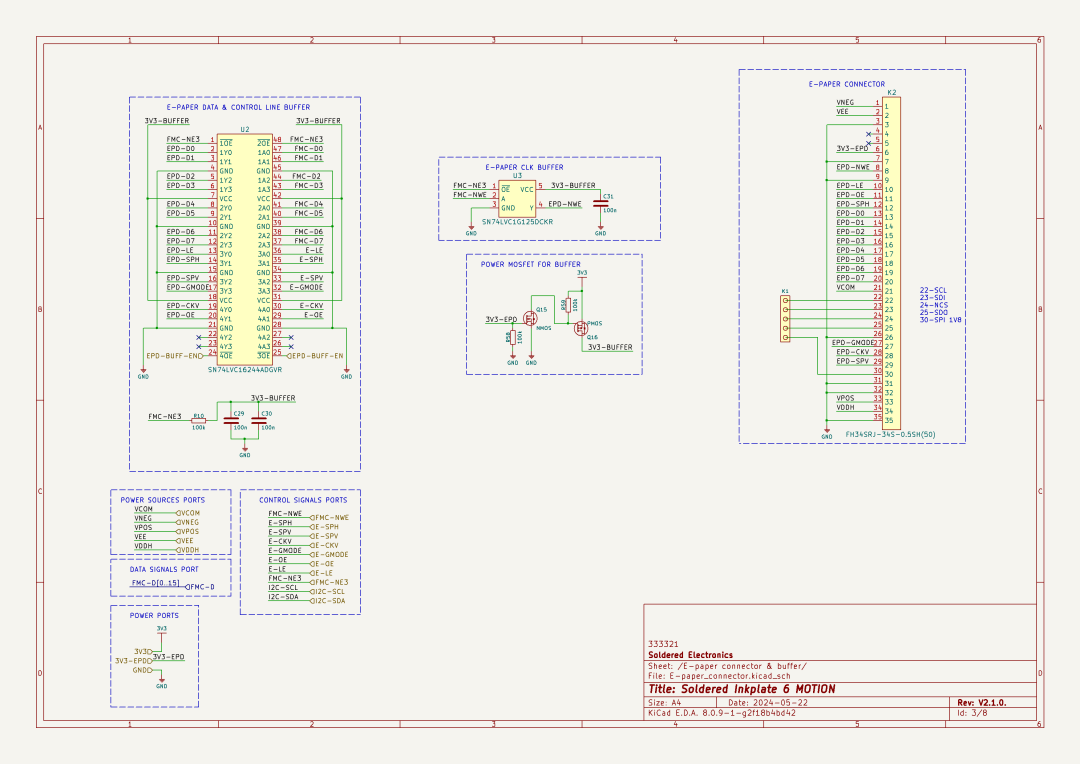
Task: Click the GND symbol below connector K2 wiring
Action: point(827,434)
